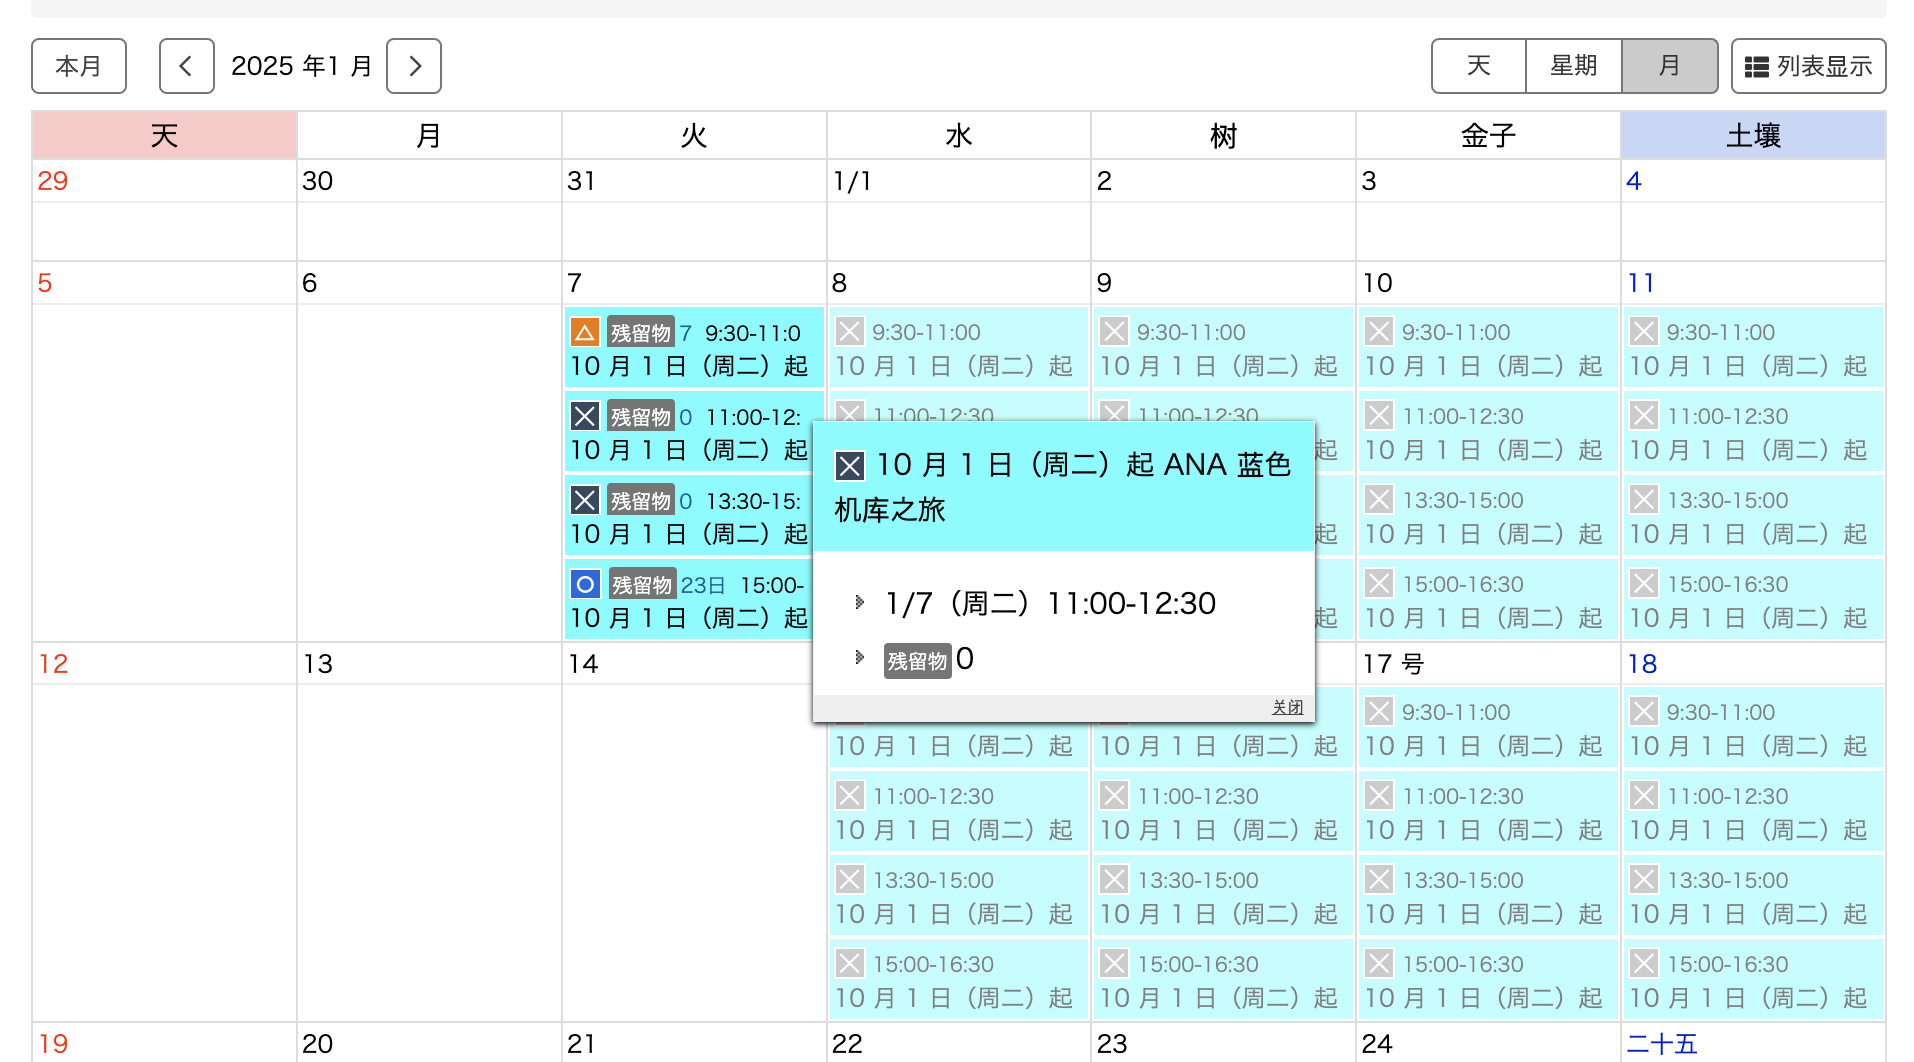The image size is (1914, 1062).
Task: Switch to the 星期 week view
Action: point(1573,66)
